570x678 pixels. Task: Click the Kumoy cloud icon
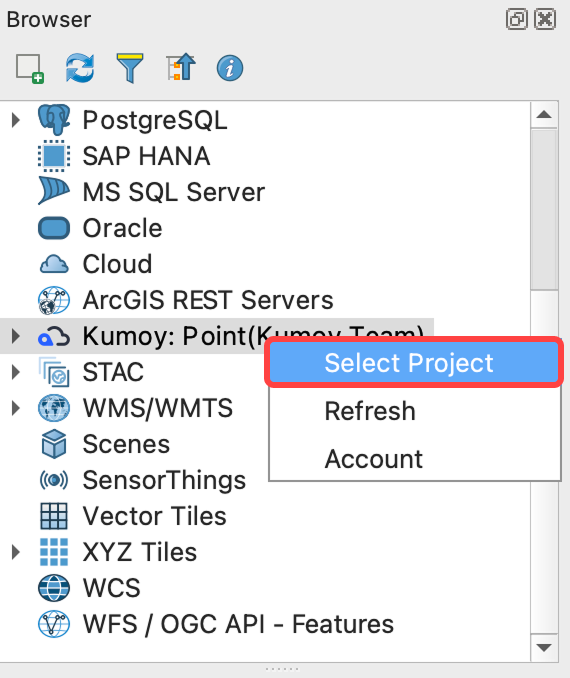pyautogui.click(x=54, y=336)
